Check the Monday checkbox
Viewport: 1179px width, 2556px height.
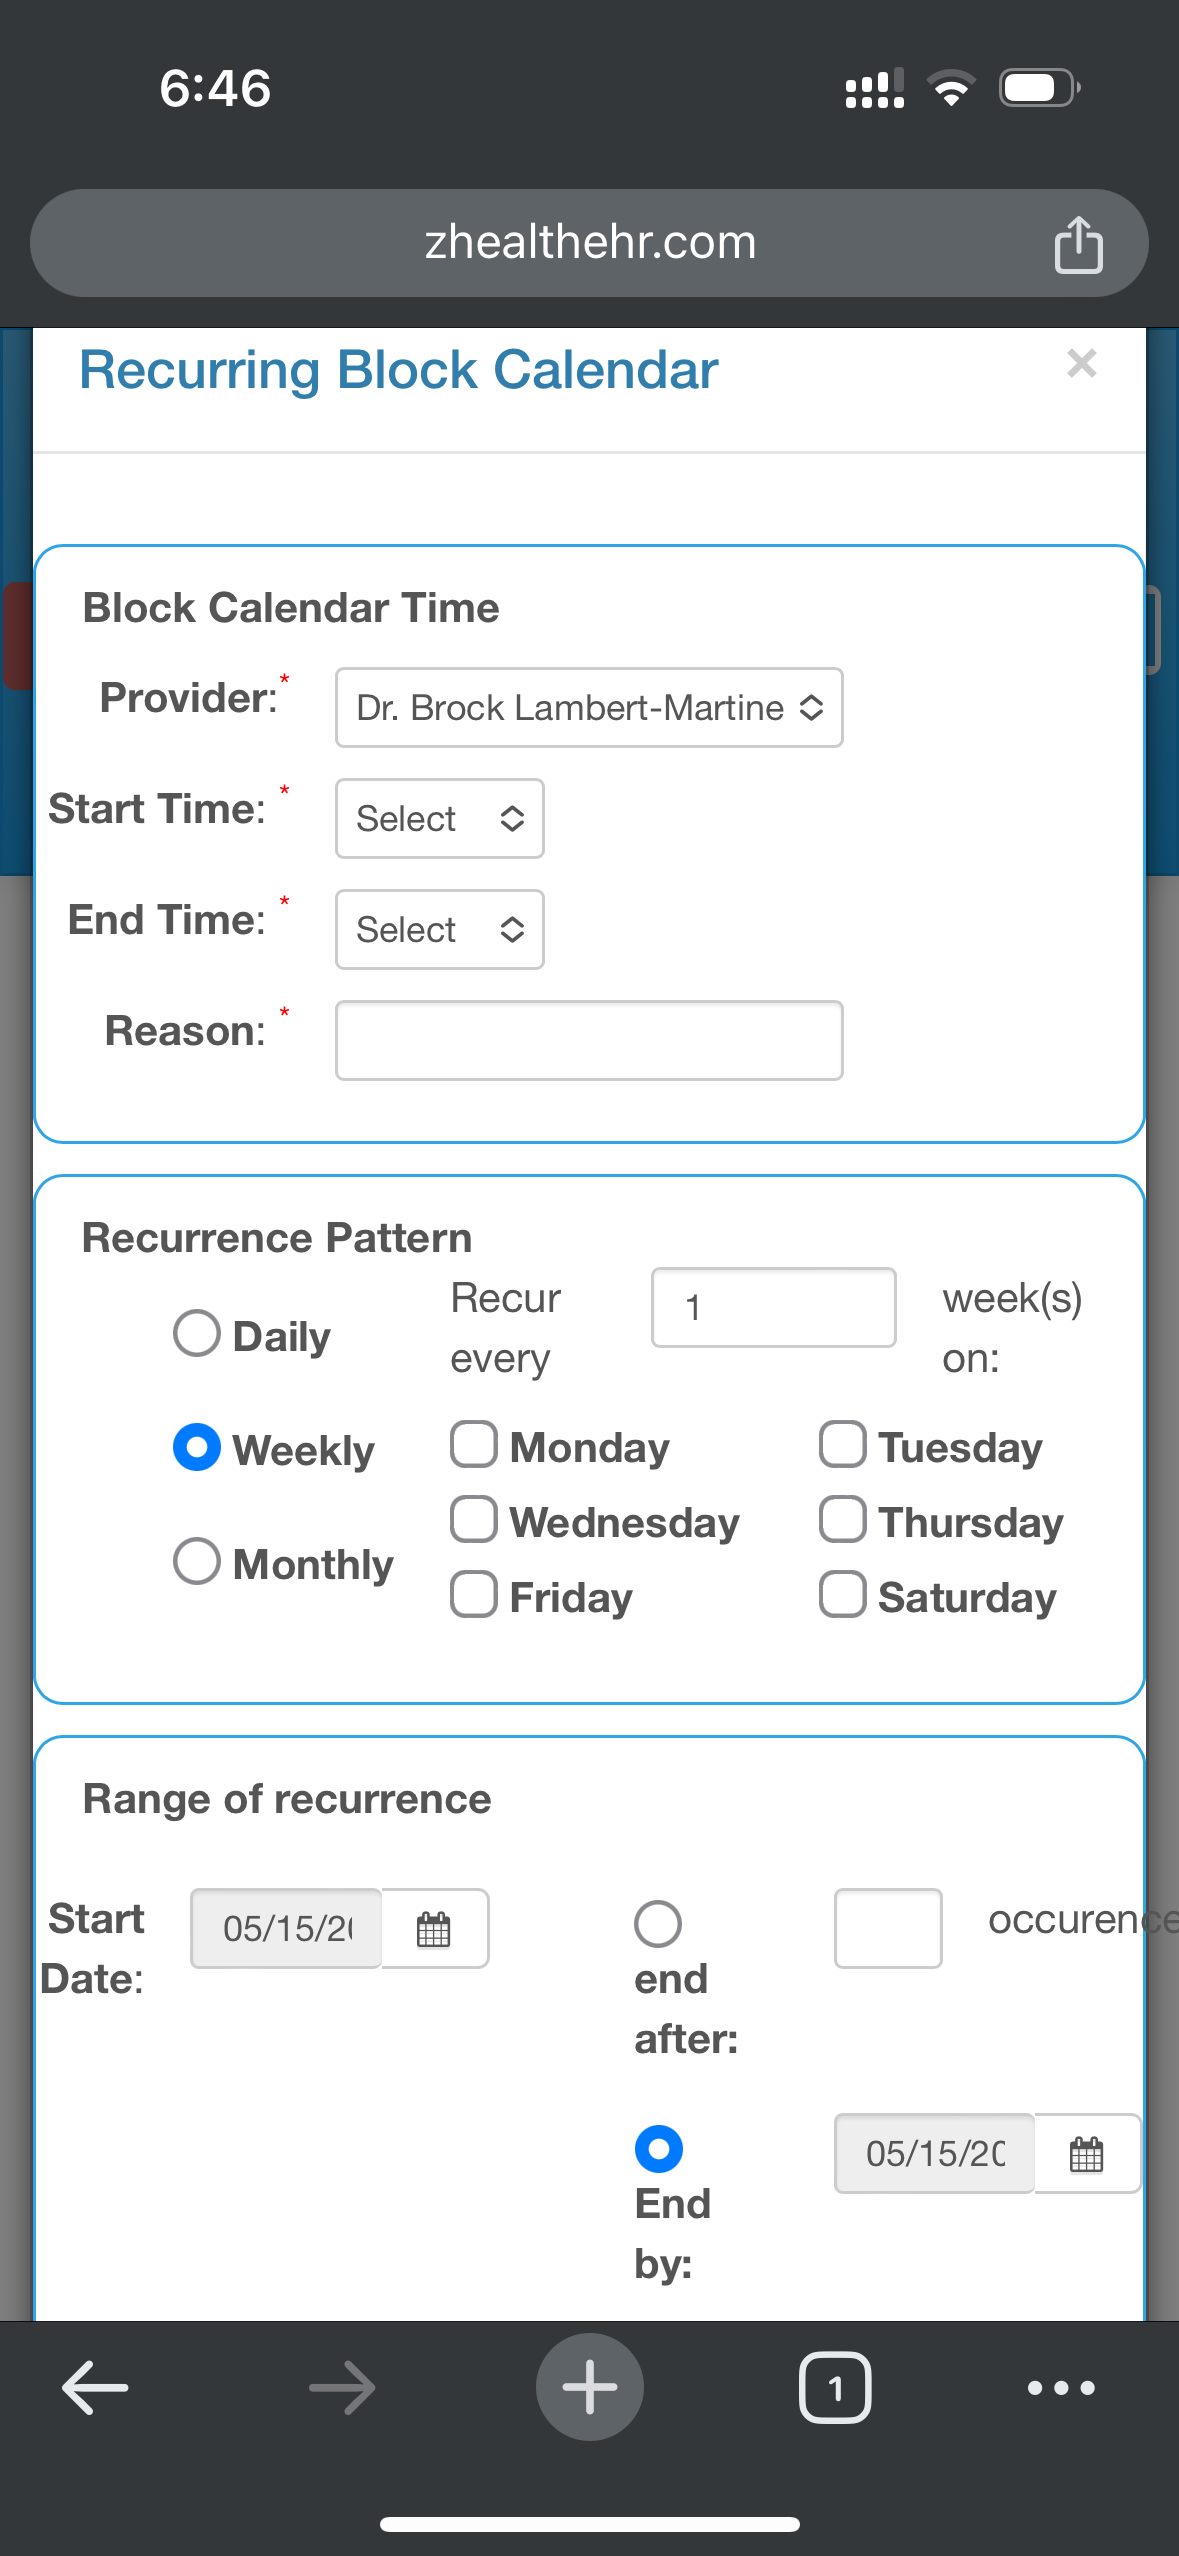pos(474,1444)
